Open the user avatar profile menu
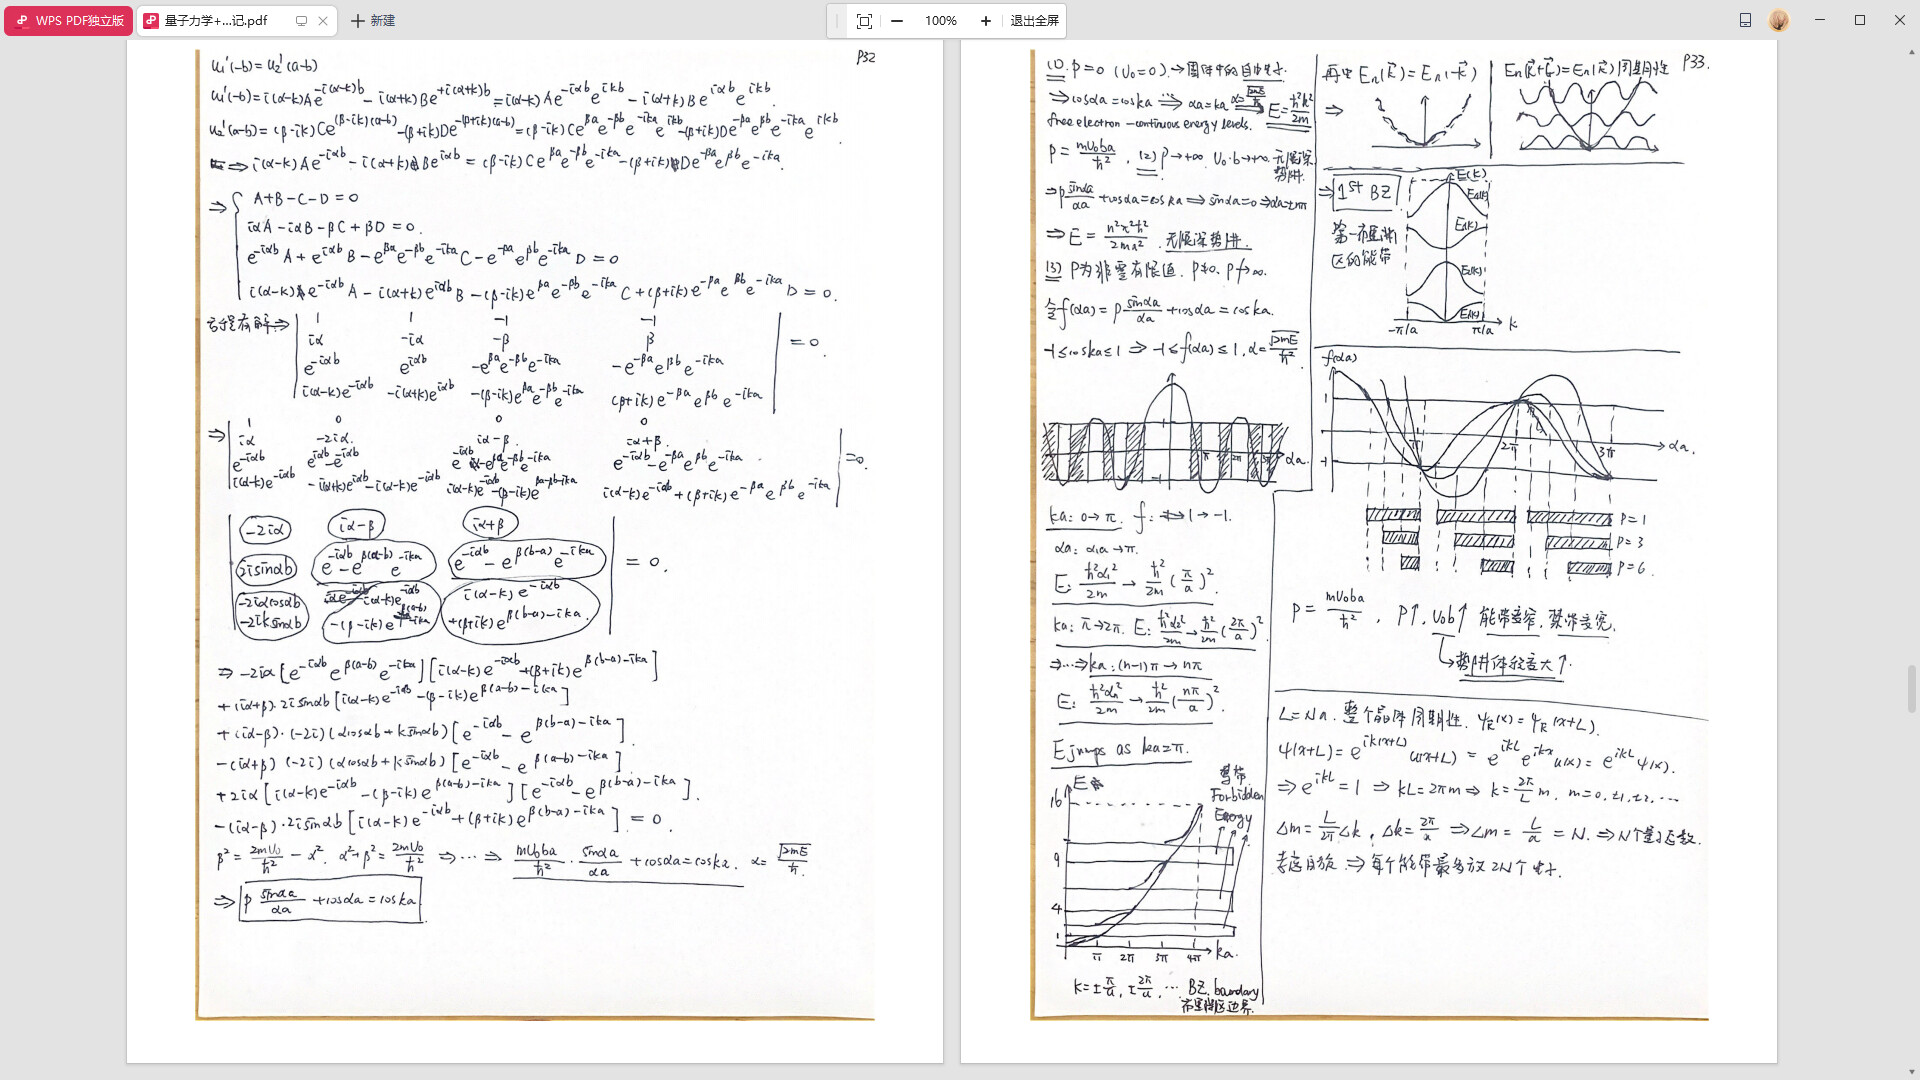This screenshot has height=1080, width=1920. click(1779, 20)
